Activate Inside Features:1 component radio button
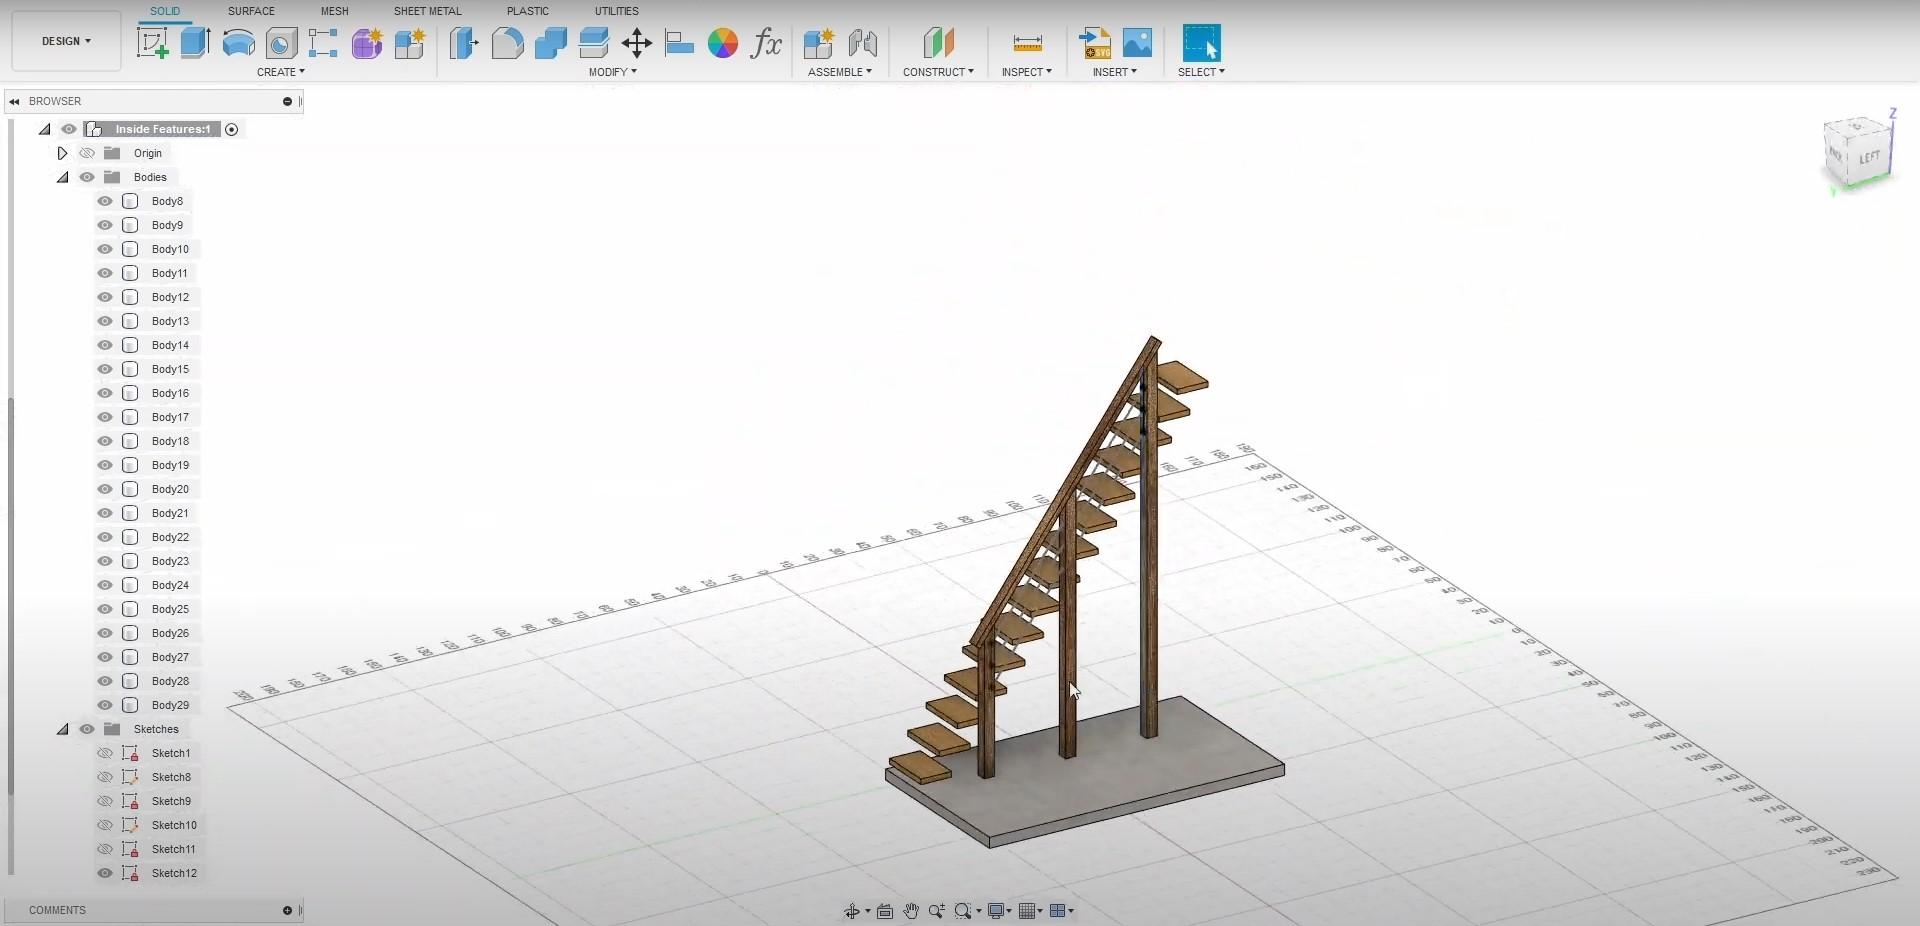This screenshot has width=1920, height=926. pos(231,129)
